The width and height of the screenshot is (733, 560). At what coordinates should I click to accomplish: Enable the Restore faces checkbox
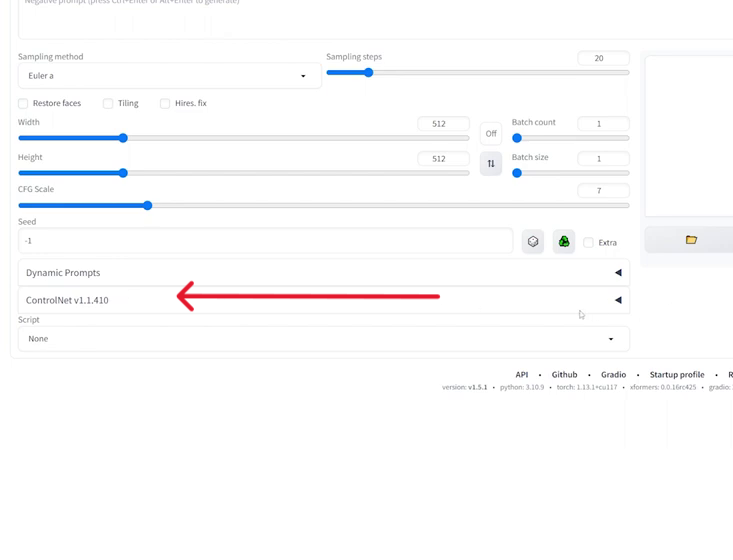tap(23, 103)
